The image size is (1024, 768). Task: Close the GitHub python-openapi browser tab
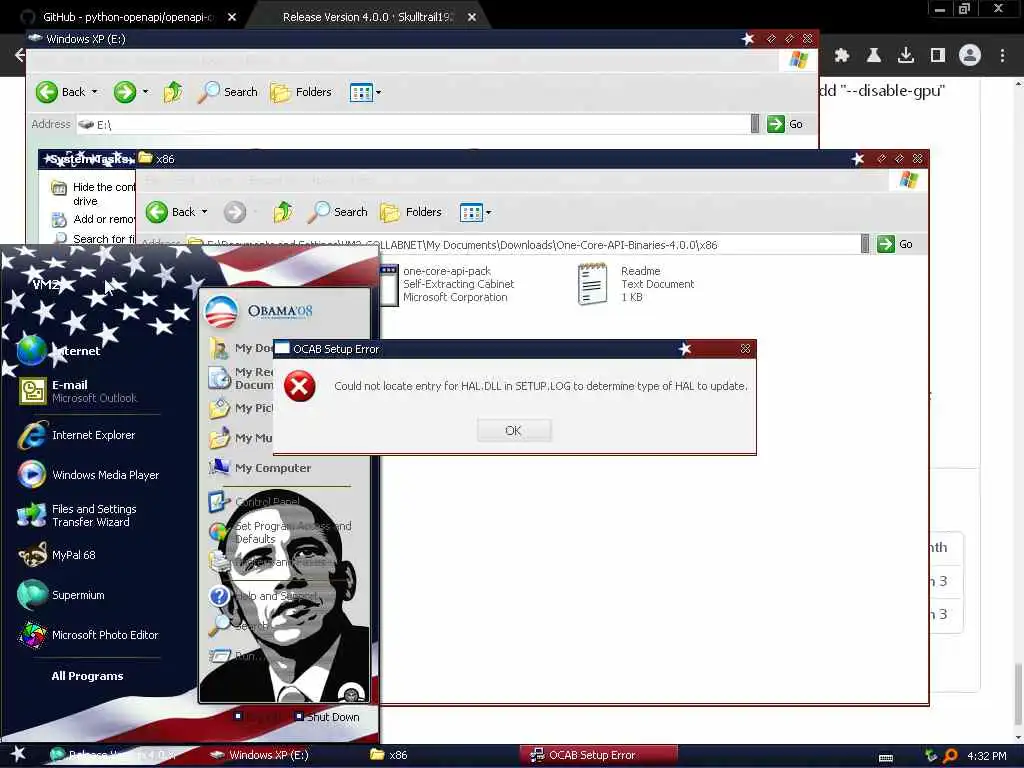(x=232, y=18)
